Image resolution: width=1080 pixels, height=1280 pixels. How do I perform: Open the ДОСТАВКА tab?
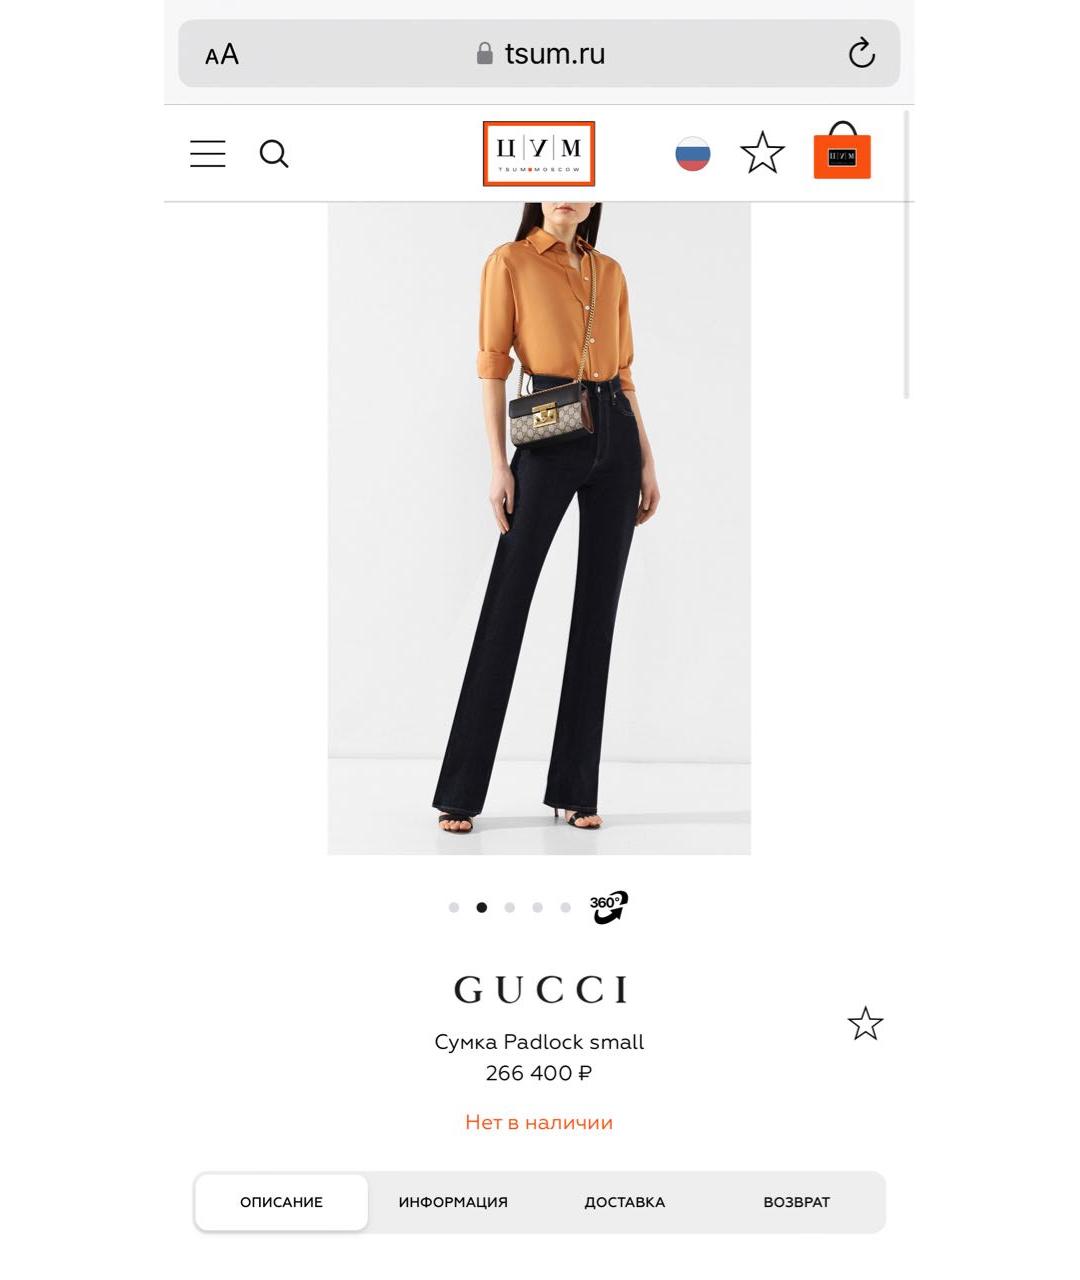click(625, 1202)
